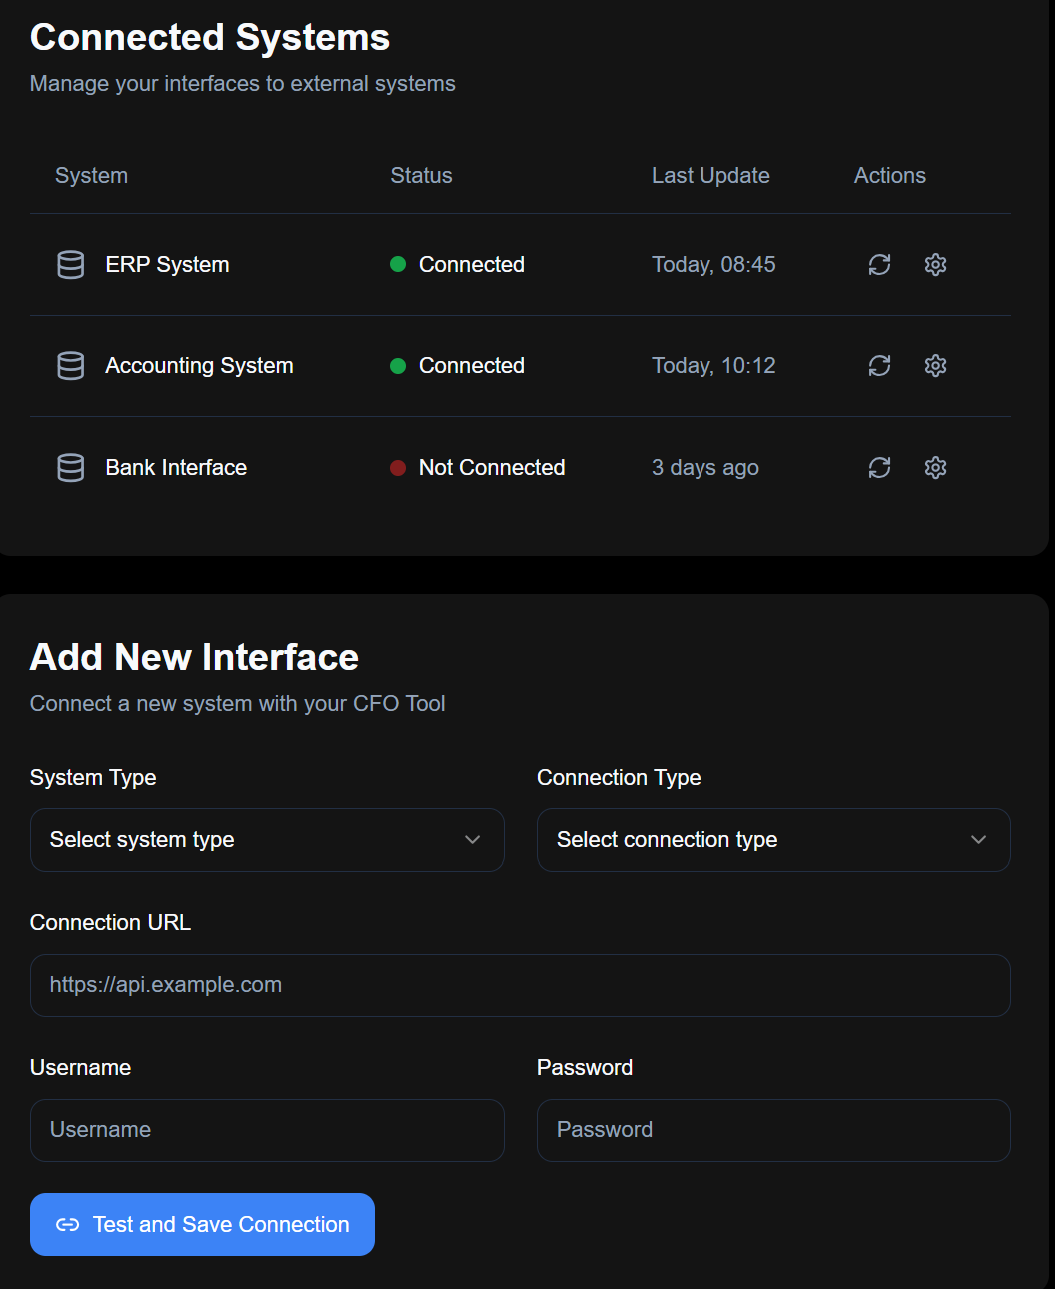Click the ERP System database icon

click(x=71, y=265)
